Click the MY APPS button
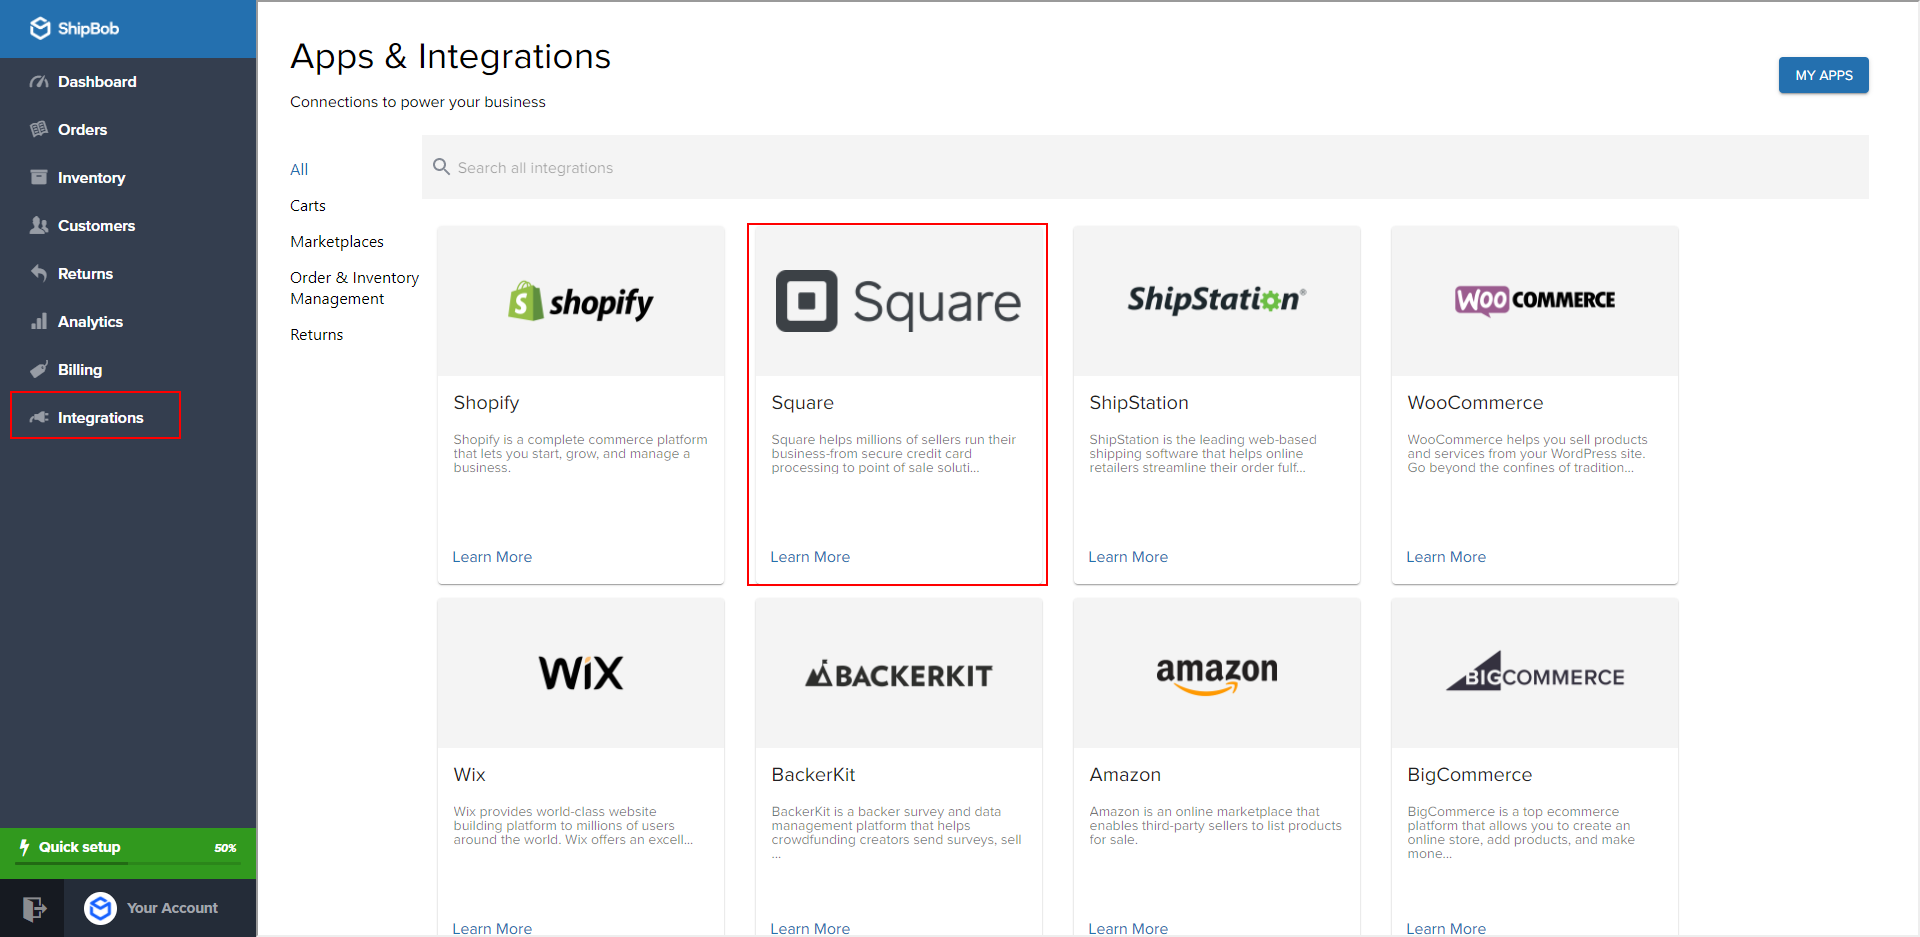1920x937 pixels. 1822,75
